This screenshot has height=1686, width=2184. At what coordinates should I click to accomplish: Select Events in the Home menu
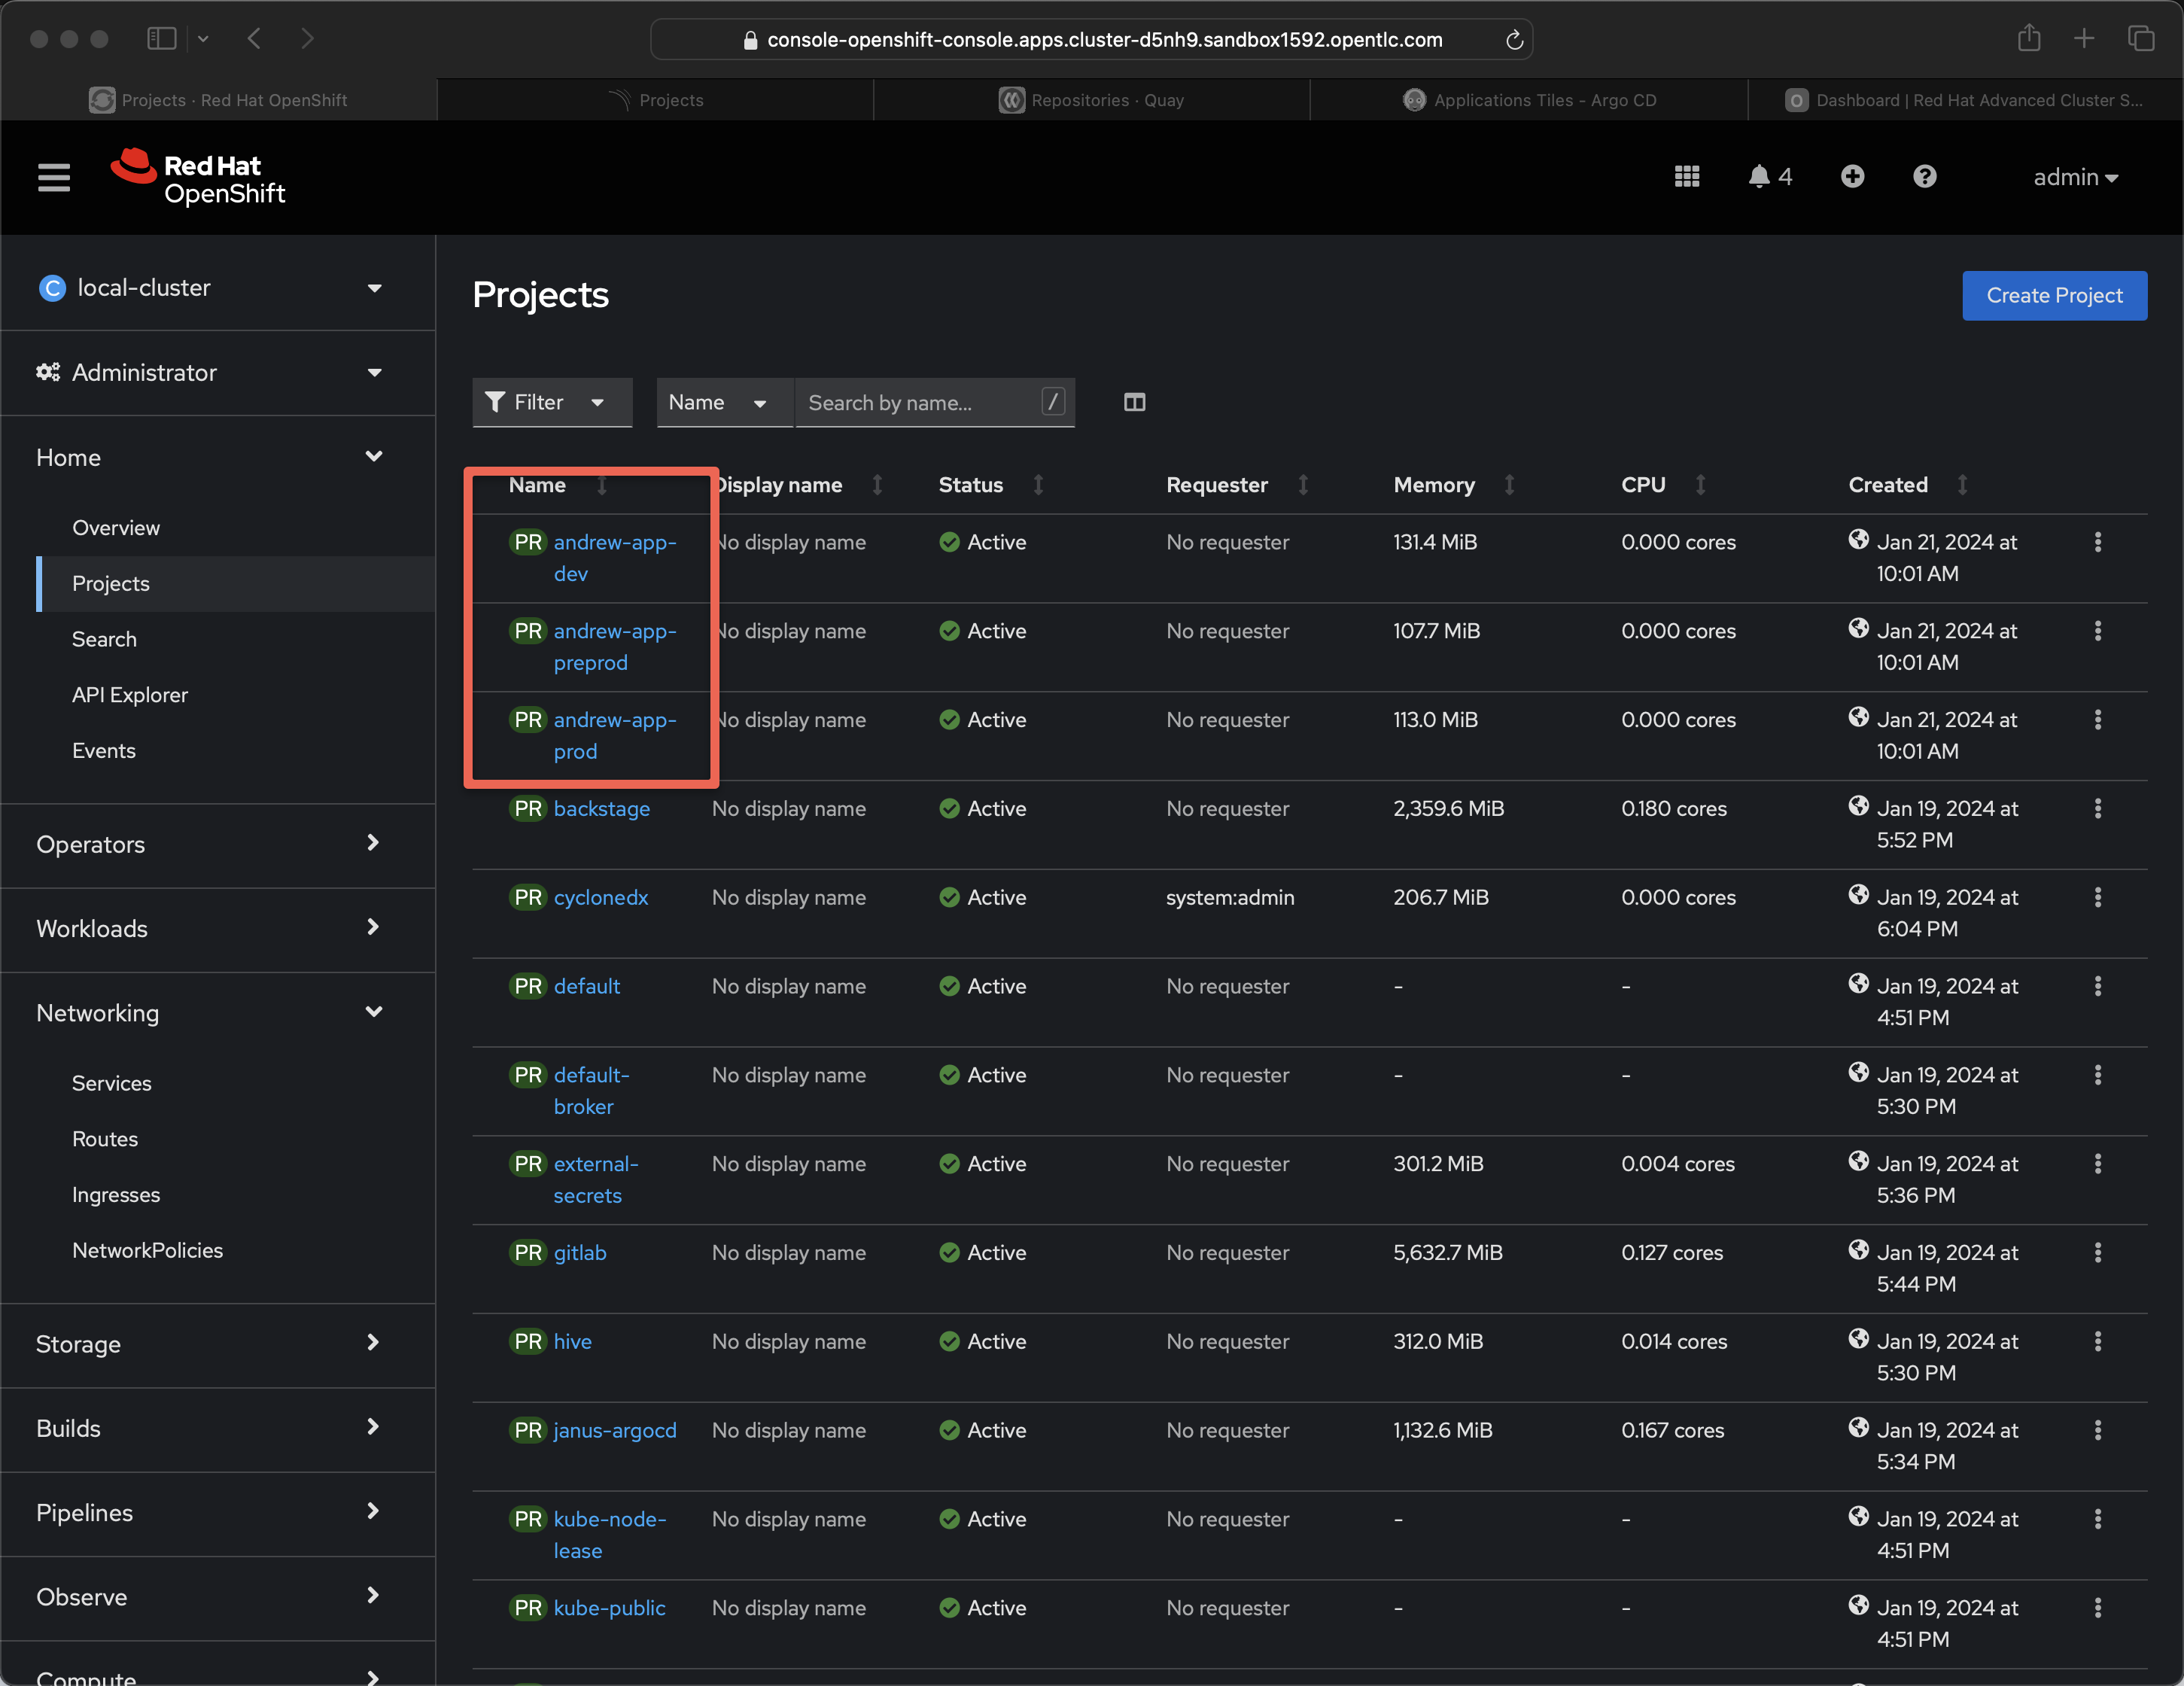pyautogui.click(x=104, y=750)
